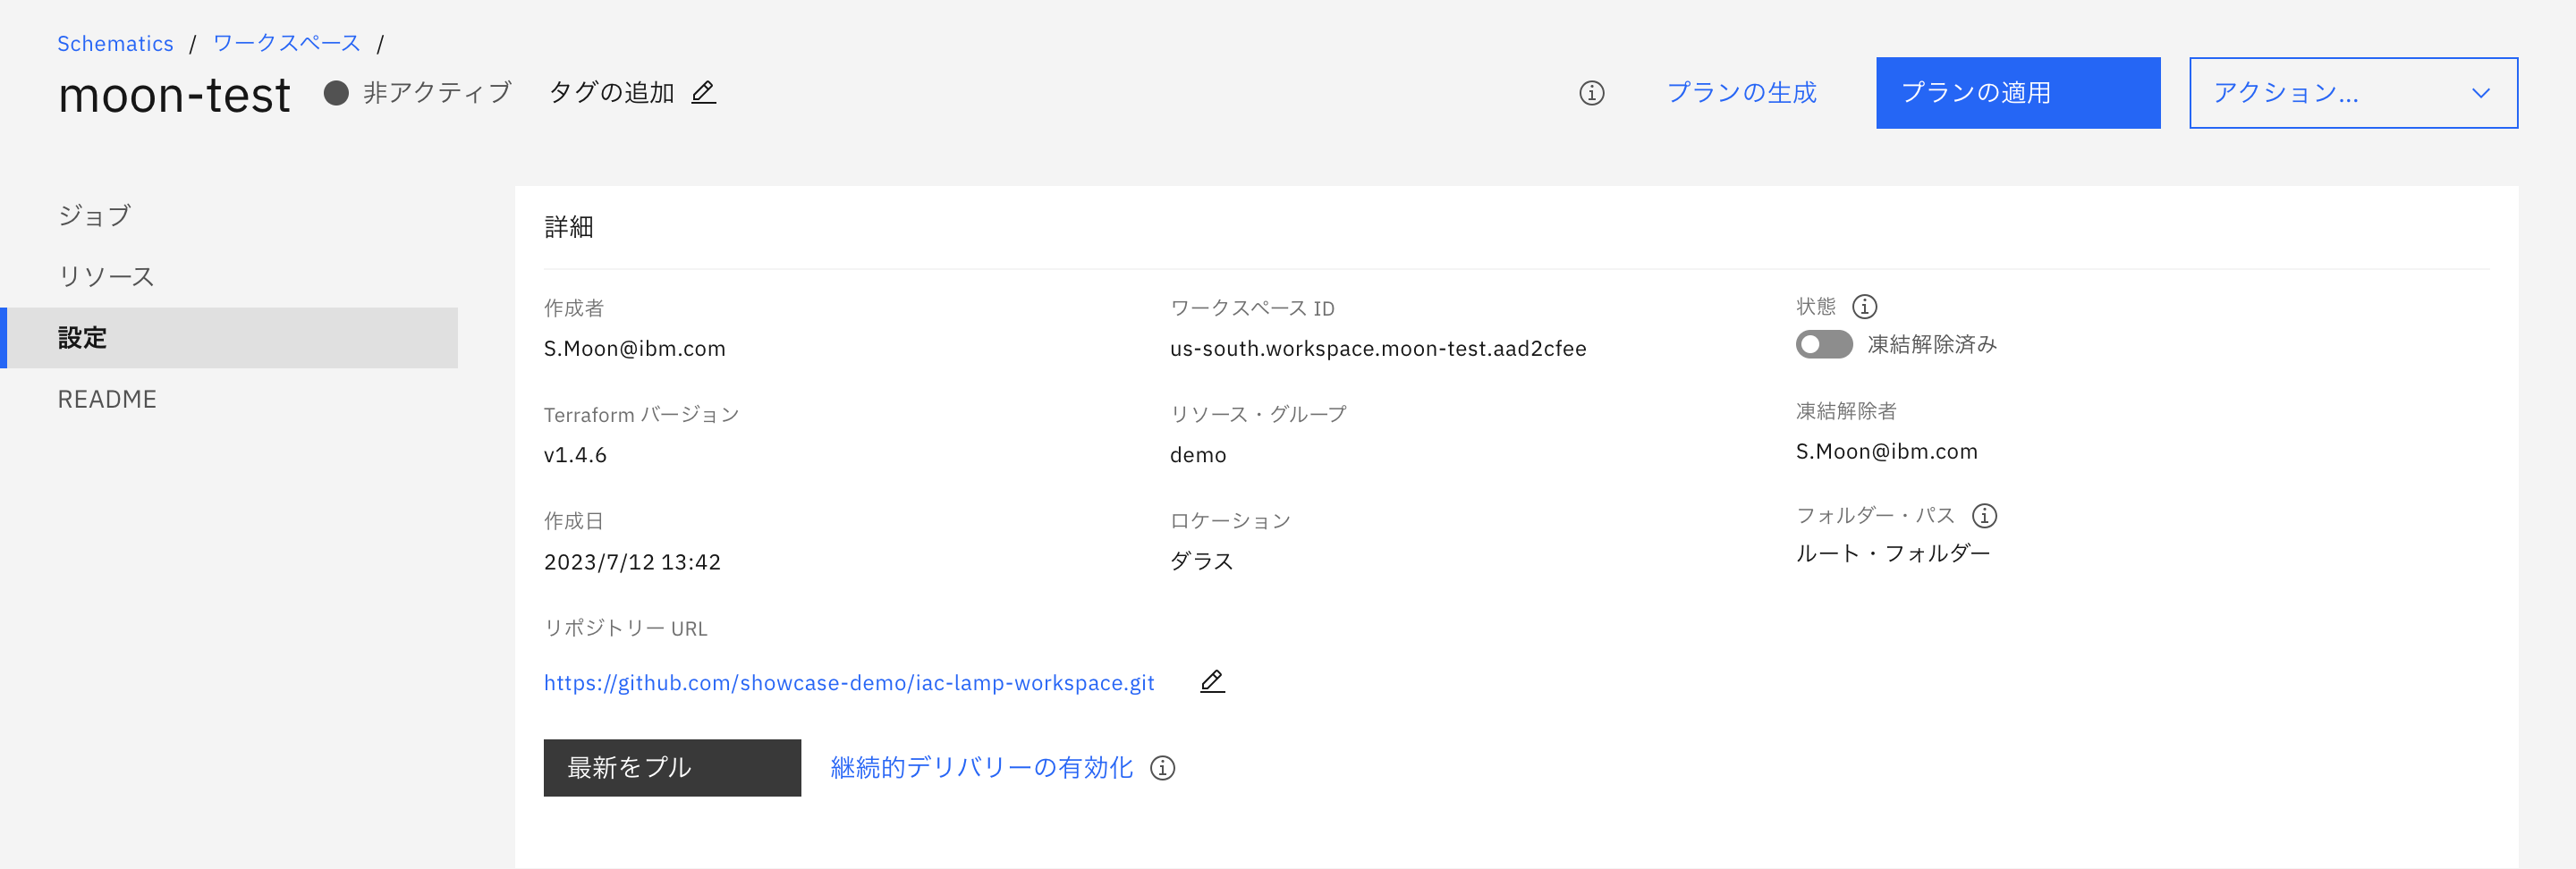2576x869 pixels.
Task: Enable 継続的デリバリー via its link
Action: [x=980, y=767]
